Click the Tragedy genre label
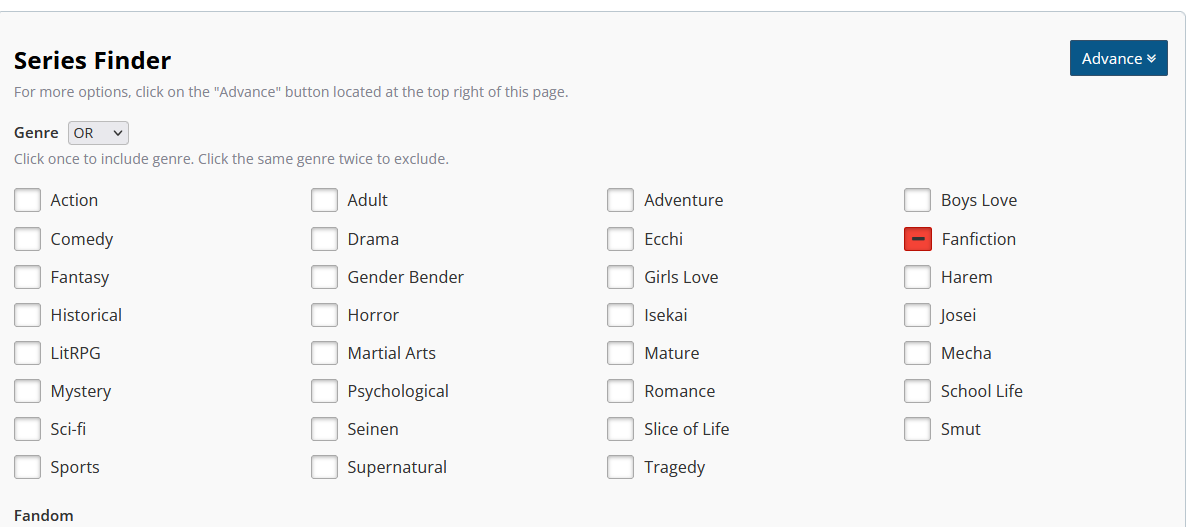Viewport: 1190px width, 527px height. tap(674, 467)
